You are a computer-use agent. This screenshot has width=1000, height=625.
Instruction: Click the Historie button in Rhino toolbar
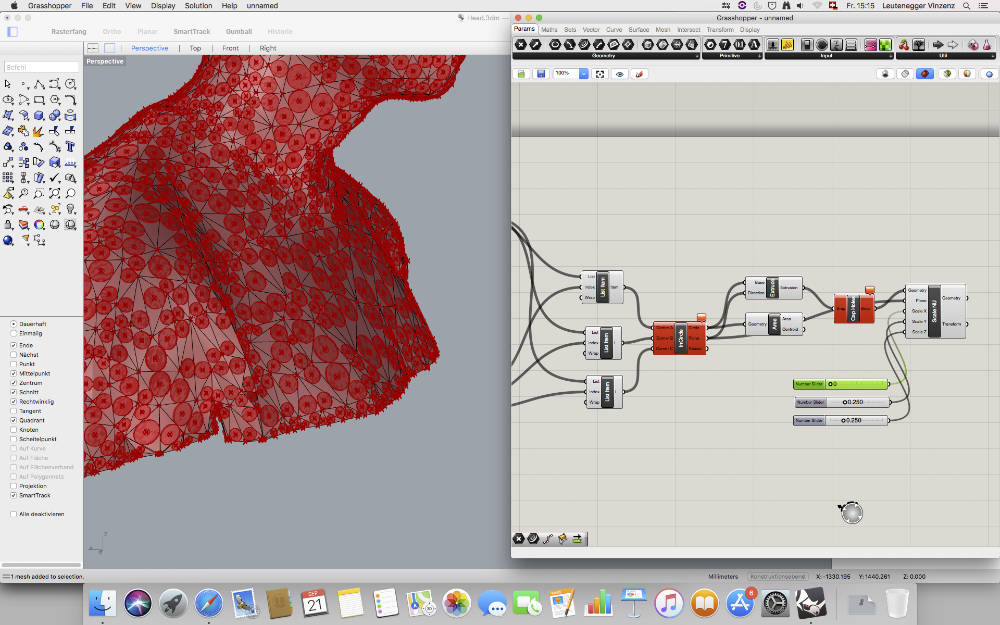click(x=280, y=31)
